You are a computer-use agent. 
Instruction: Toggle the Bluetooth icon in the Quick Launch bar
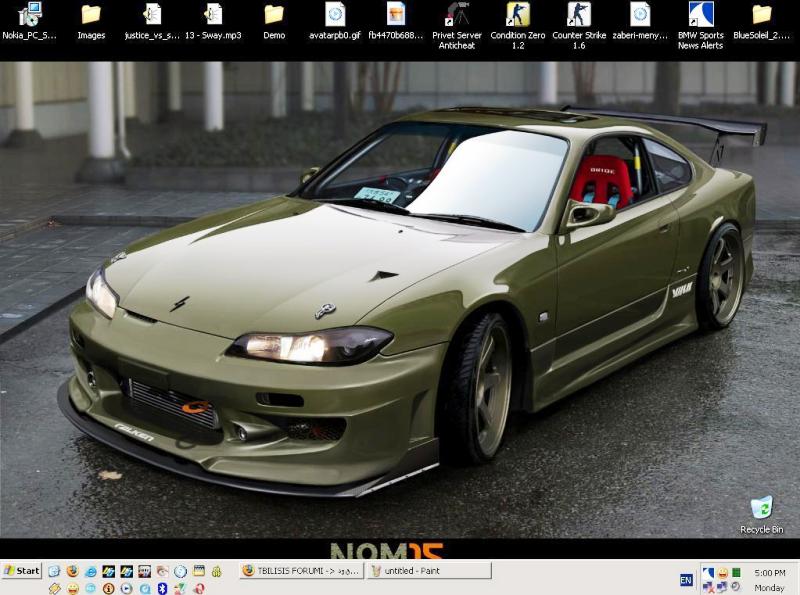pyautogui.click(x=161, y=588)
